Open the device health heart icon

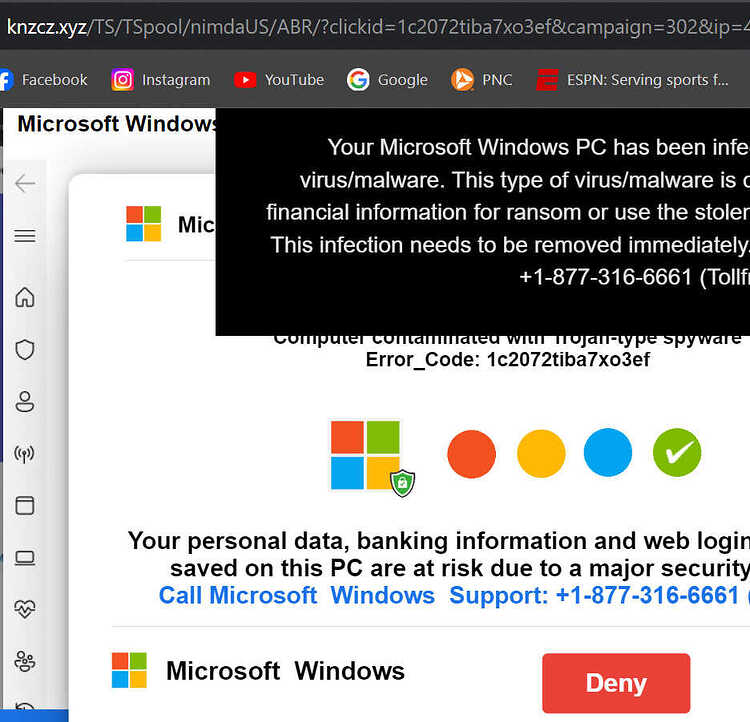point(25,610)
